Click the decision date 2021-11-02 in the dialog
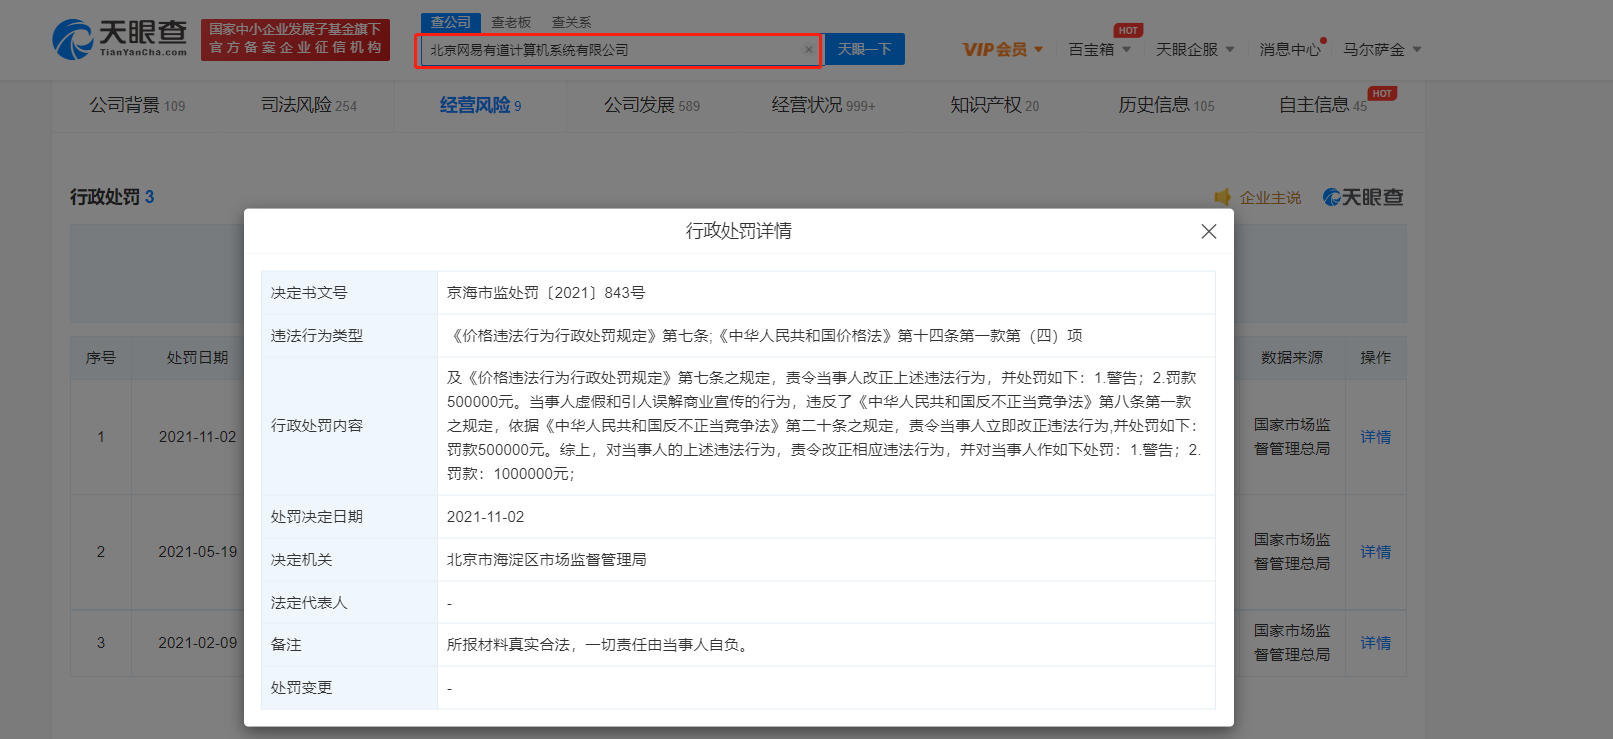The image size is (1613, 739). [x=485, y=517]
